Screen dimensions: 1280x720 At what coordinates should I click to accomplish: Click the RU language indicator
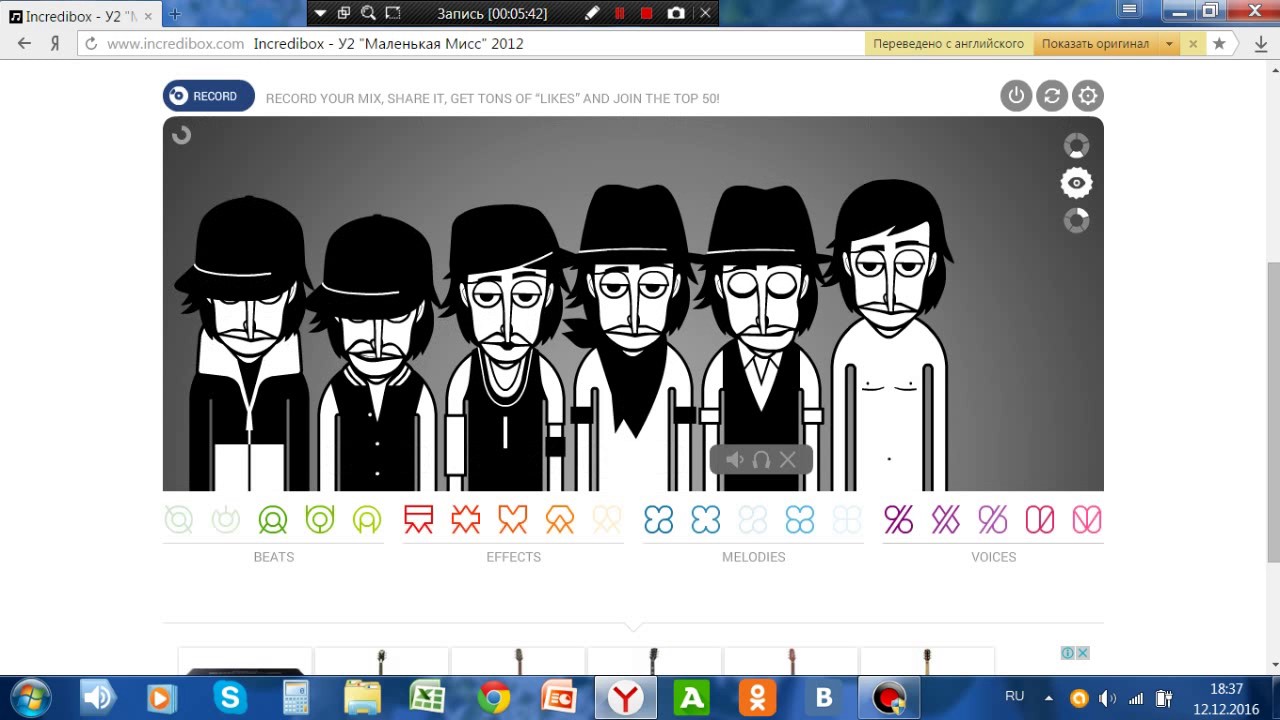coord(1014,696)
